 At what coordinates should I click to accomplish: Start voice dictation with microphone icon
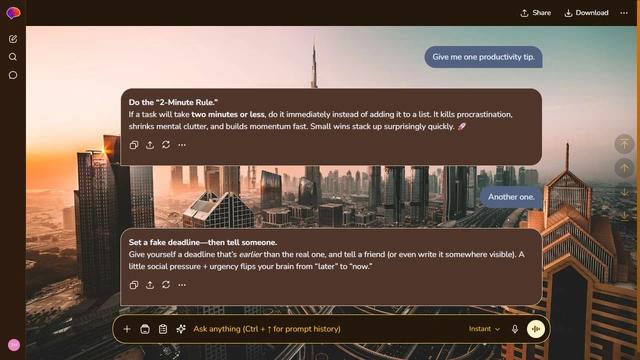[515, 329]
